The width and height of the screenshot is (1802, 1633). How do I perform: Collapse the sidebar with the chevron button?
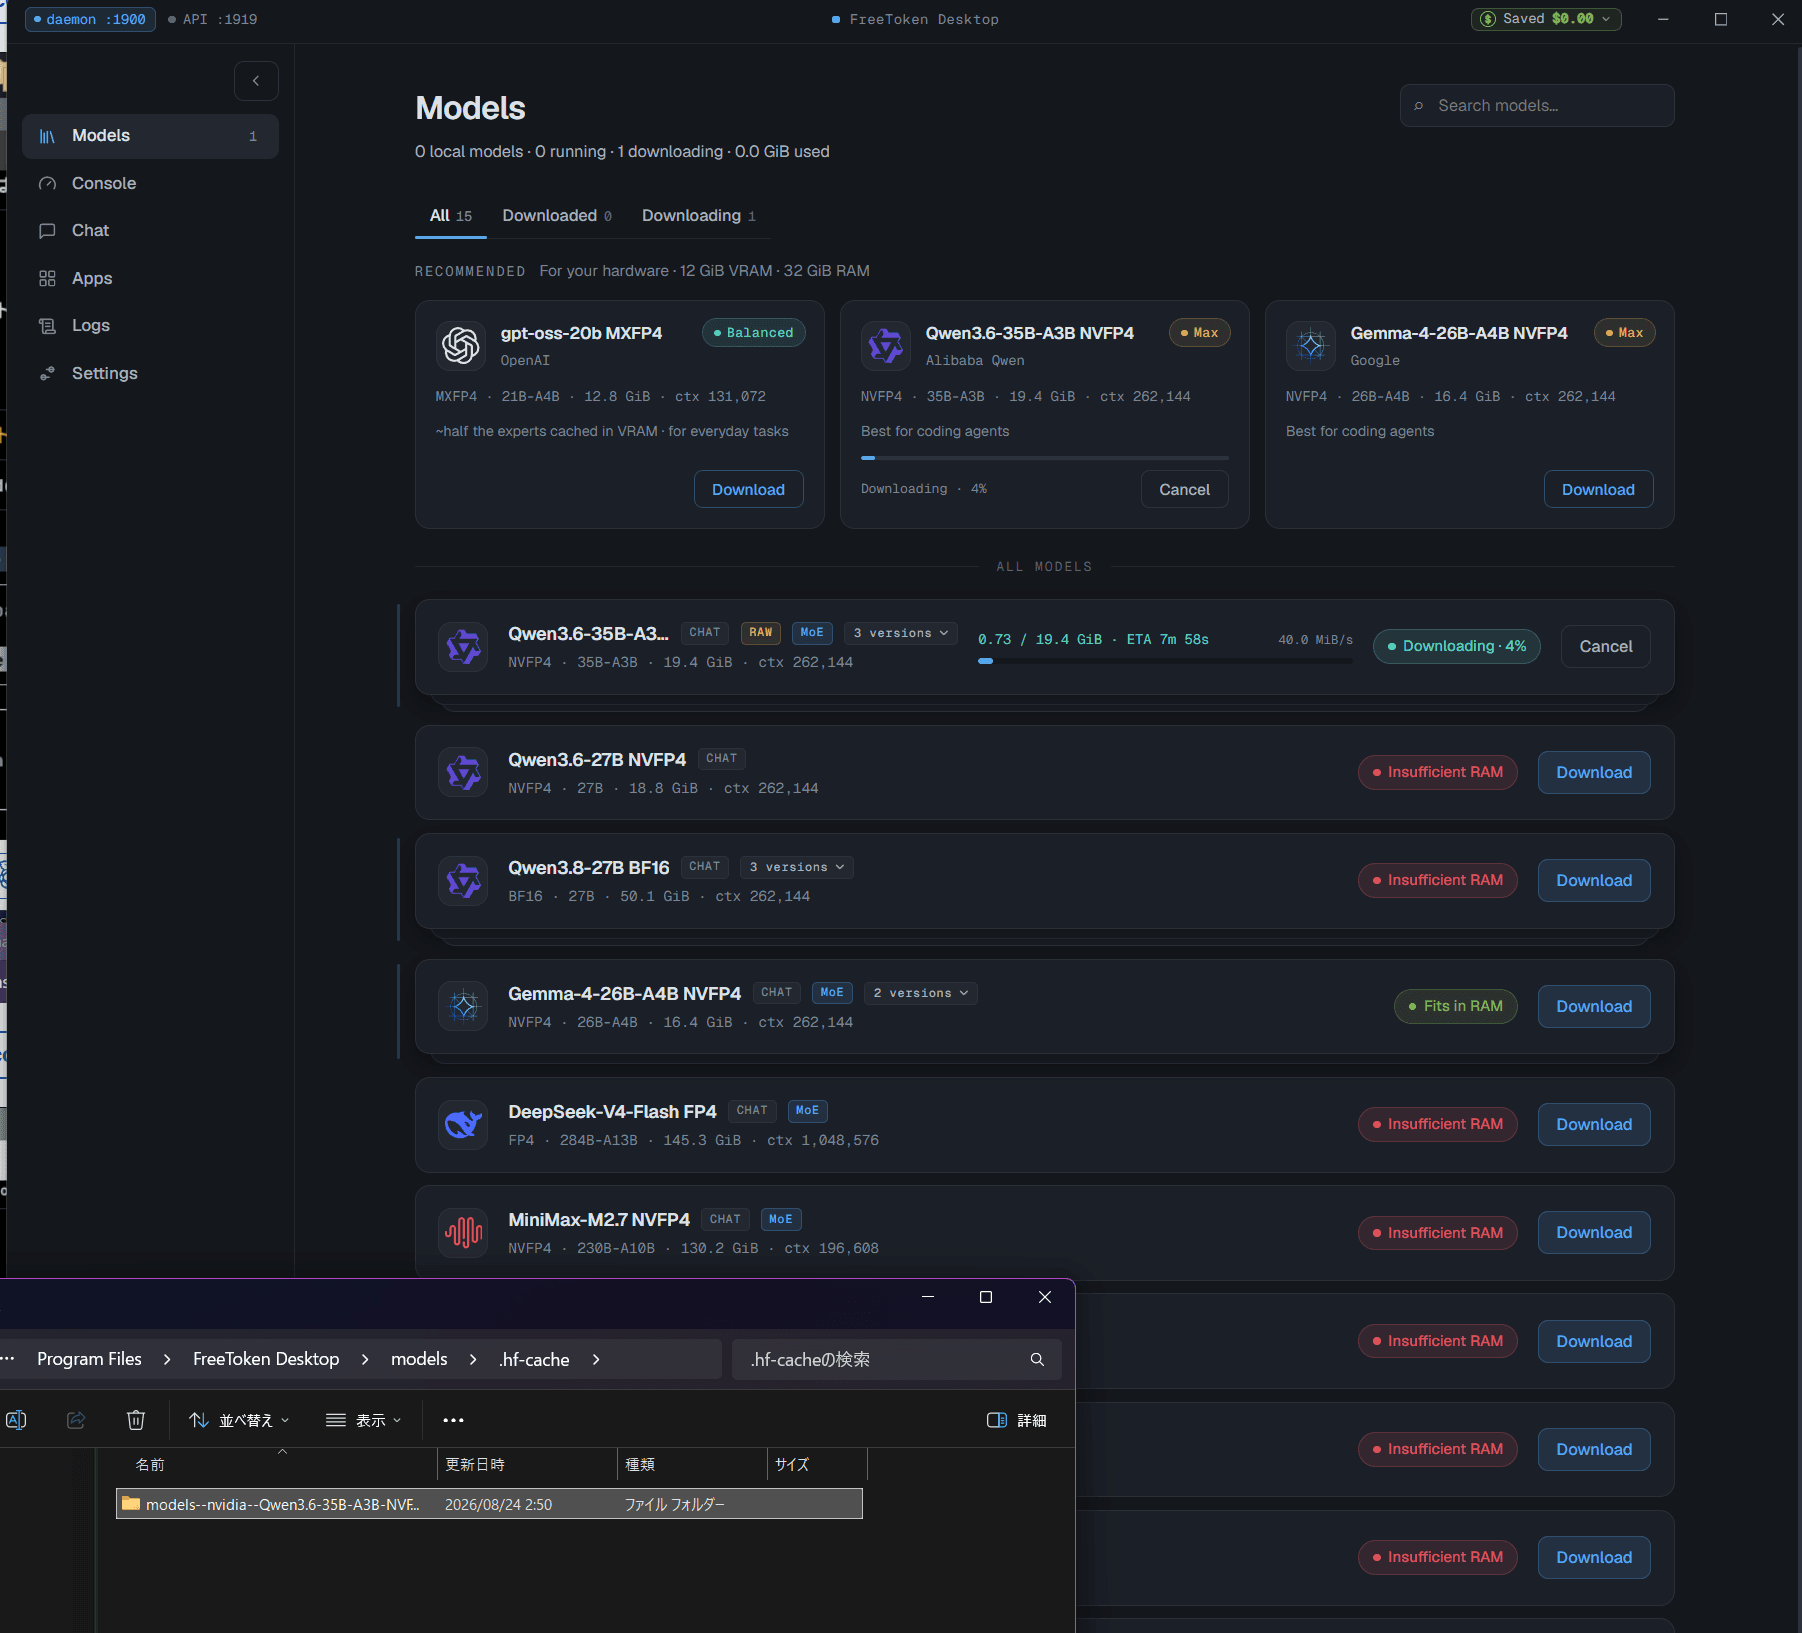[256, 81]
